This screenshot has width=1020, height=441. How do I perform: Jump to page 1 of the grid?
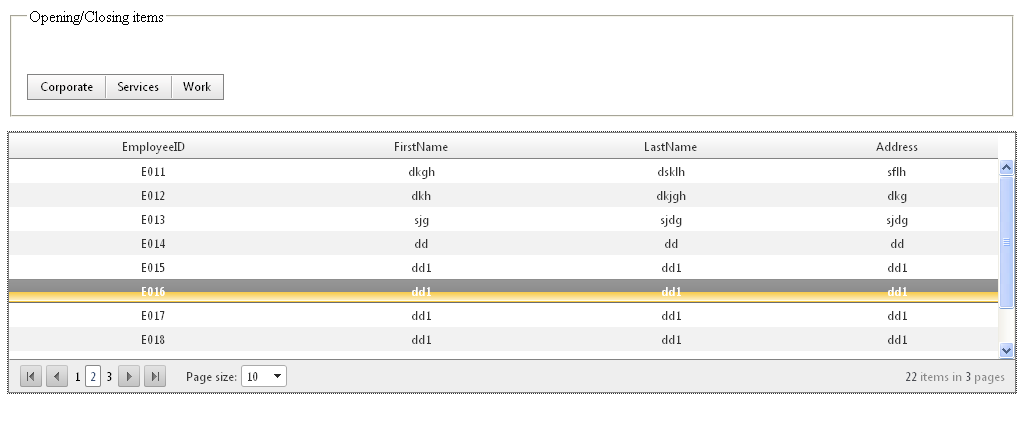[78, 377]
